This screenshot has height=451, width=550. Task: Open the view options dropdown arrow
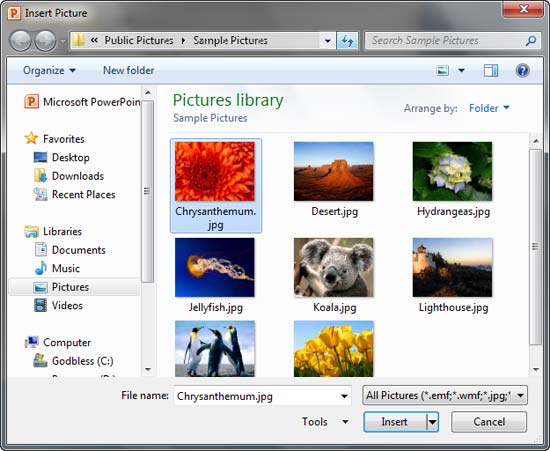tap(462, 70)
